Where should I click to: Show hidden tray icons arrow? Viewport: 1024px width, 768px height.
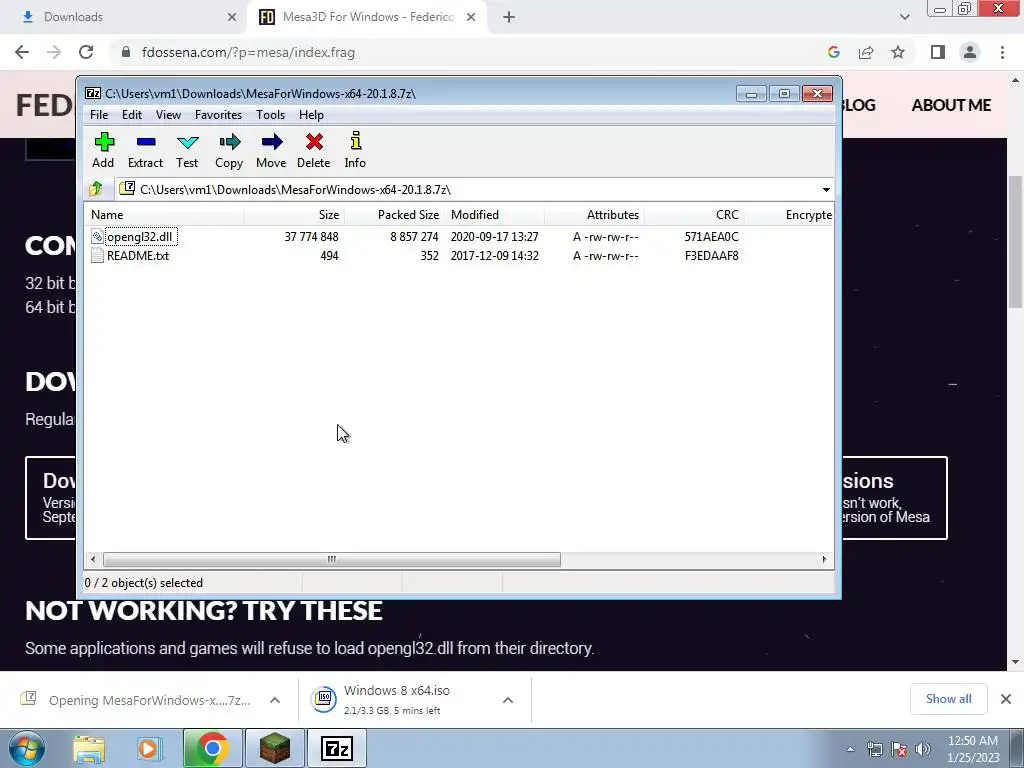[850, 749]
